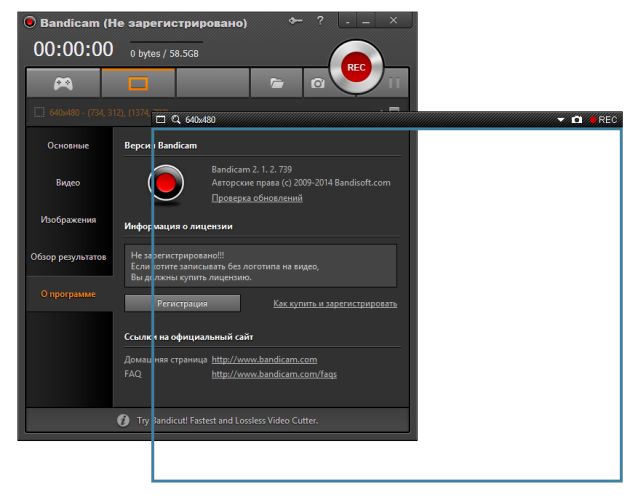The width and height of the screenshot is (638, 500).
Task: Open the Изображения settings section
Action: (68, 220)
